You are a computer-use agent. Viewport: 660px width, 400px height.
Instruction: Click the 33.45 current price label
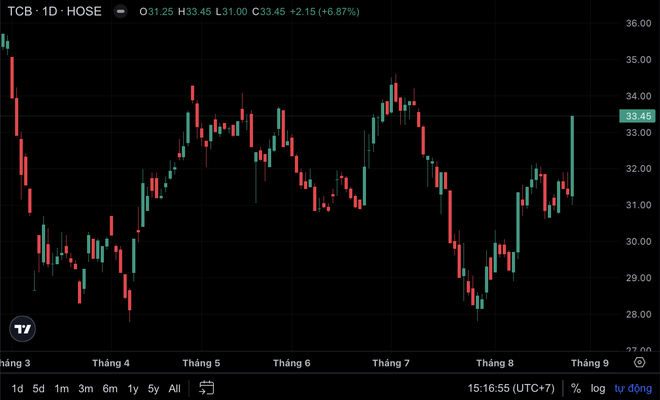click(x=637, y=116)
